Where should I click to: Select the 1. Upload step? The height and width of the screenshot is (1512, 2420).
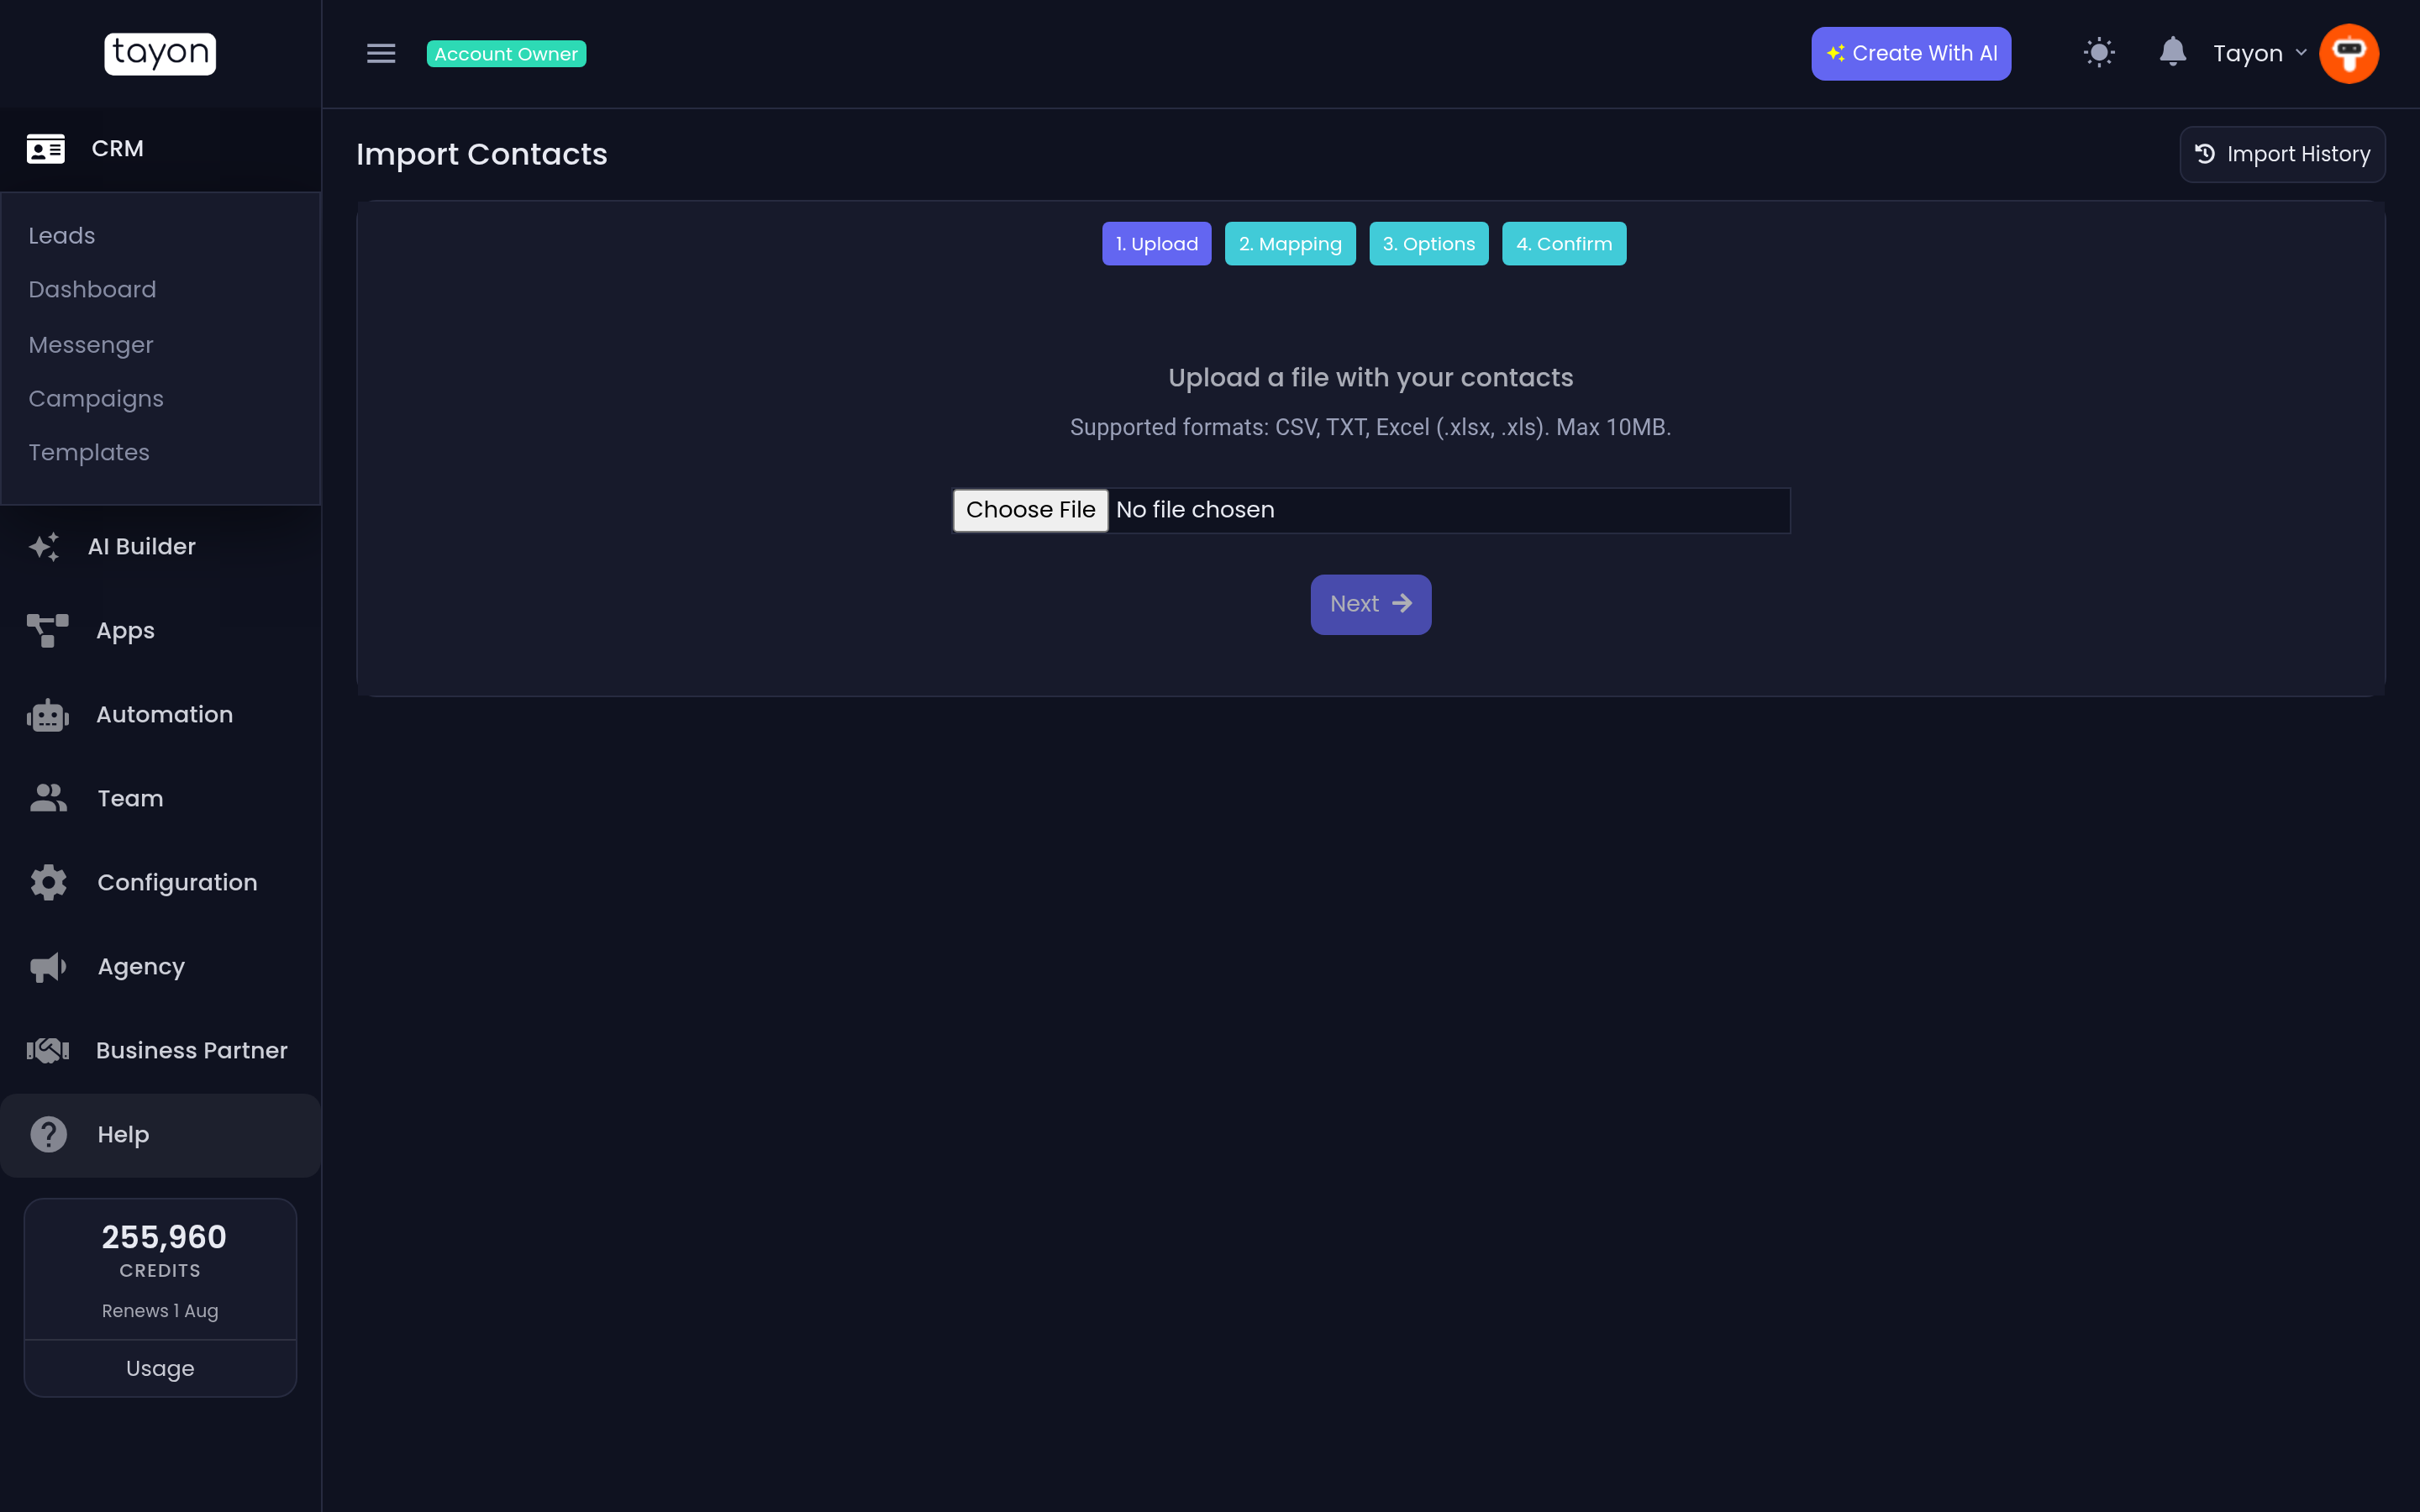point(1156,244)
